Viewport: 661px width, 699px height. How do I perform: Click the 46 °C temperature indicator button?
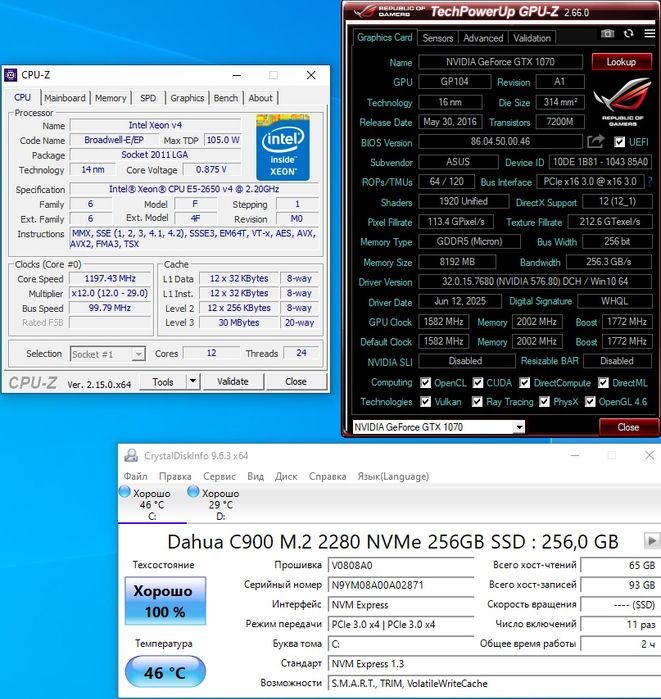tap(165, 672)
